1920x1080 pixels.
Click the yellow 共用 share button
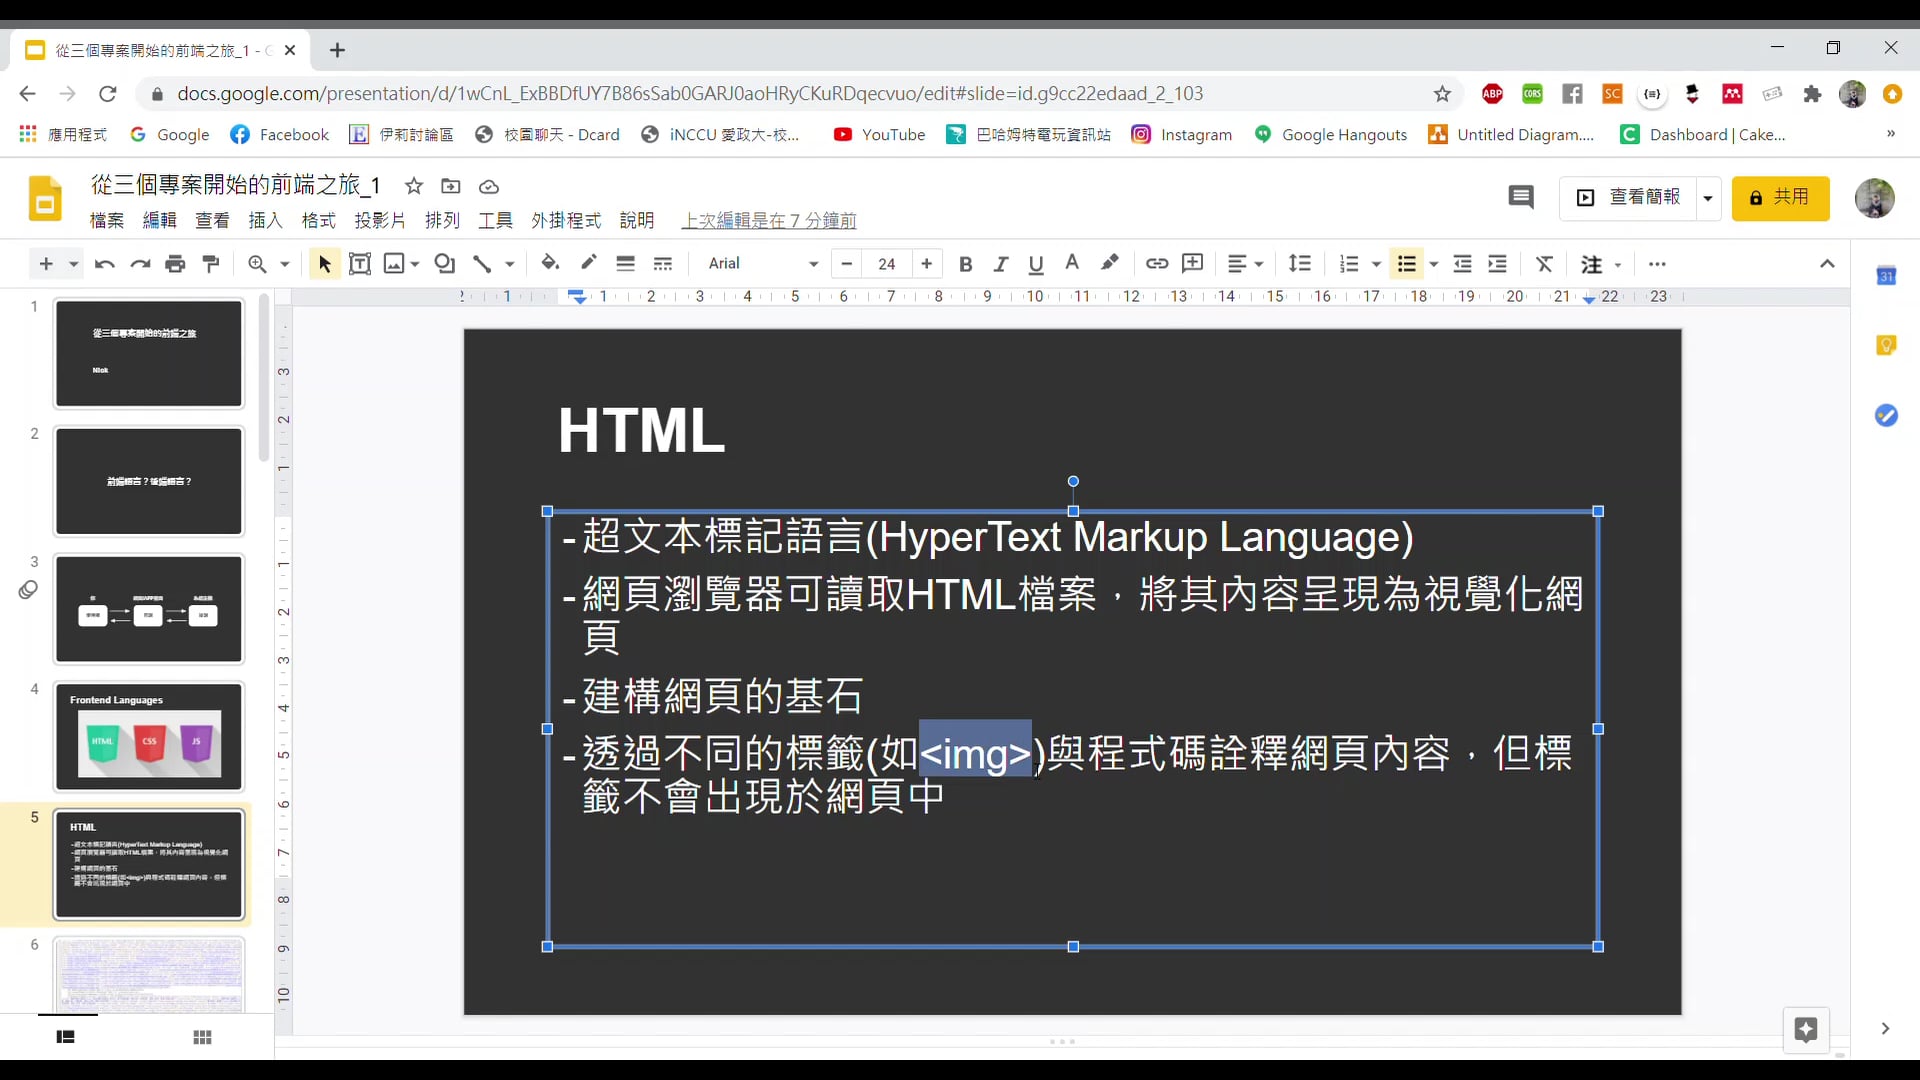(x=1780, y=198)
